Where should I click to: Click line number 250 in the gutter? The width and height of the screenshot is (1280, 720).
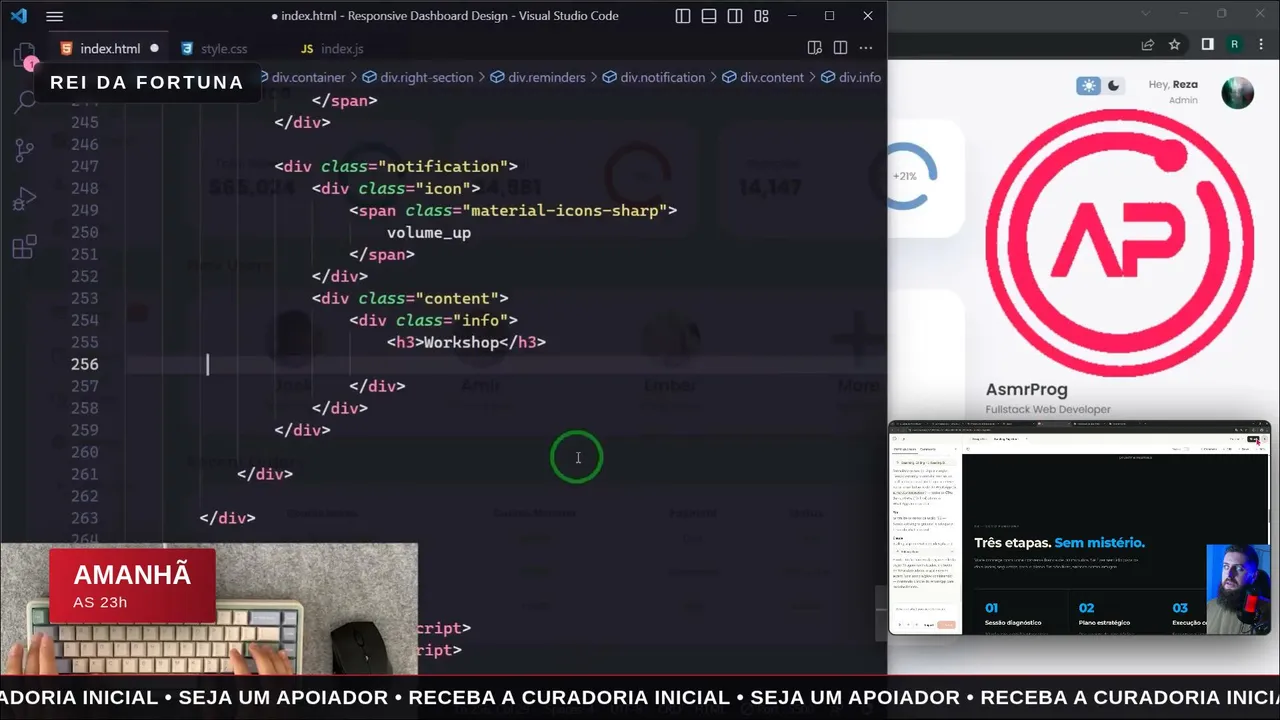coord(85,232)
